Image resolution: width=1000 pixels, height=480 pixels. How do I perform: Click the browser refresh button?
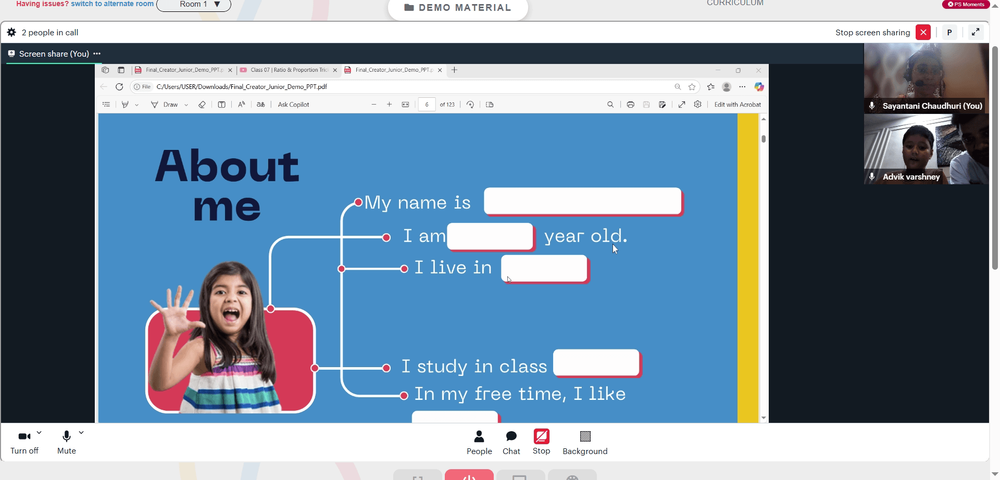(x=119, y=87)
